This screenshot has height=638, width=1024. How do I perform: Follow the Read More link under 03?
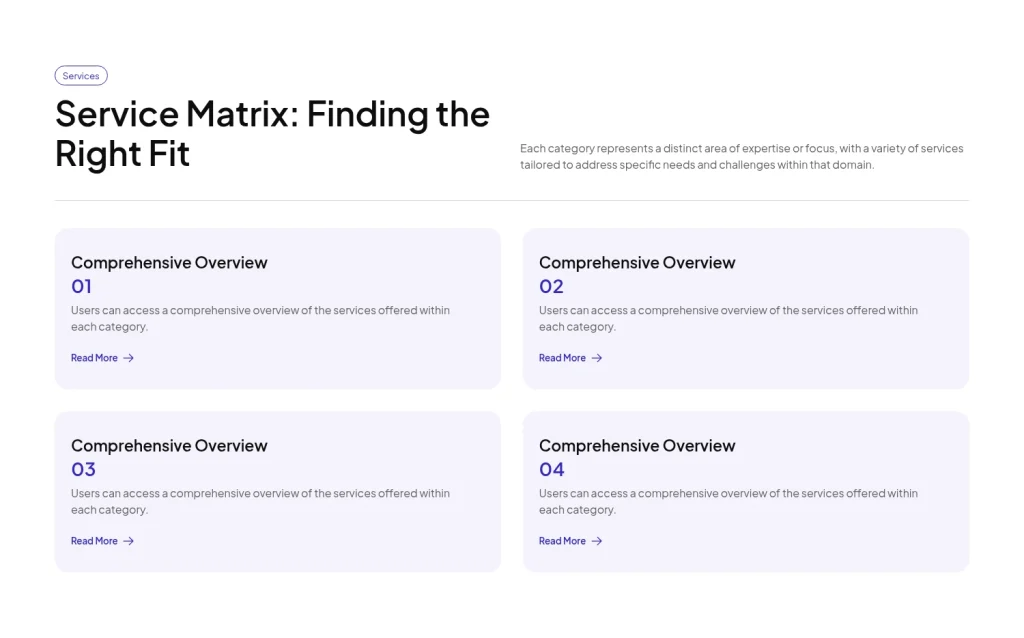tap(95, 541)
